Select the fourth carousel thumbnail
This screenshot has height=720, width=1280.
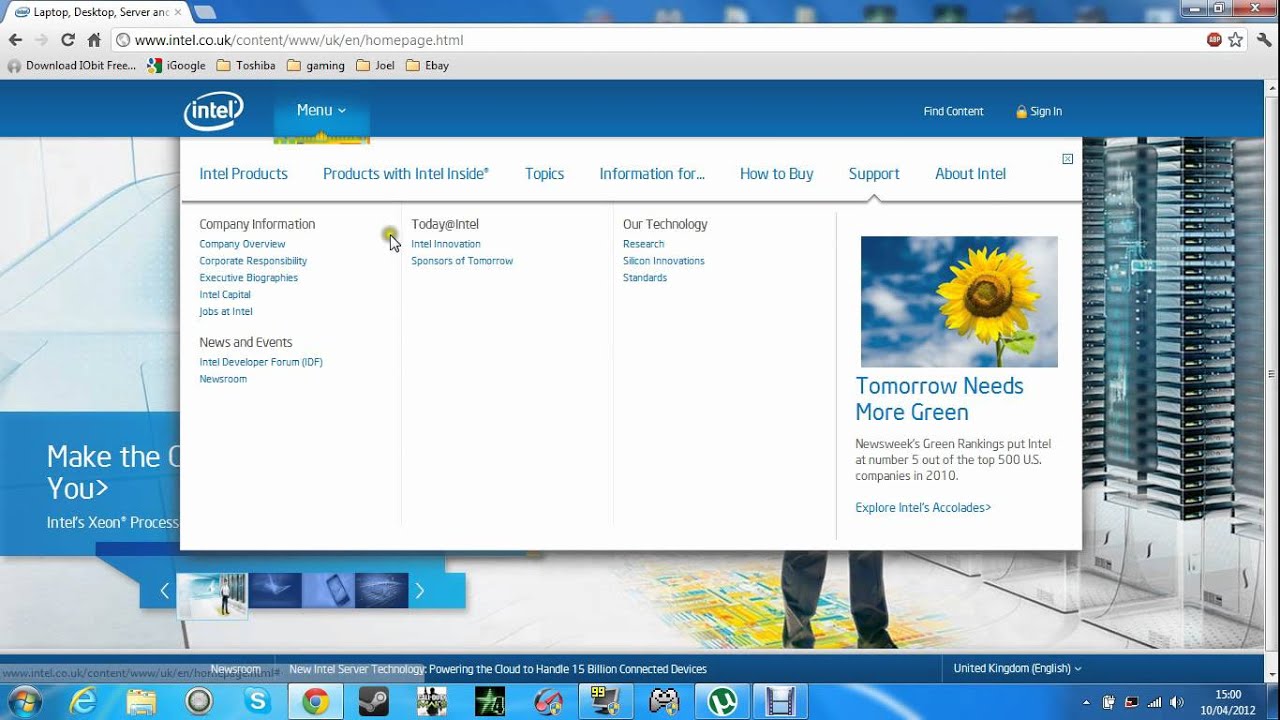pos(381,591)
